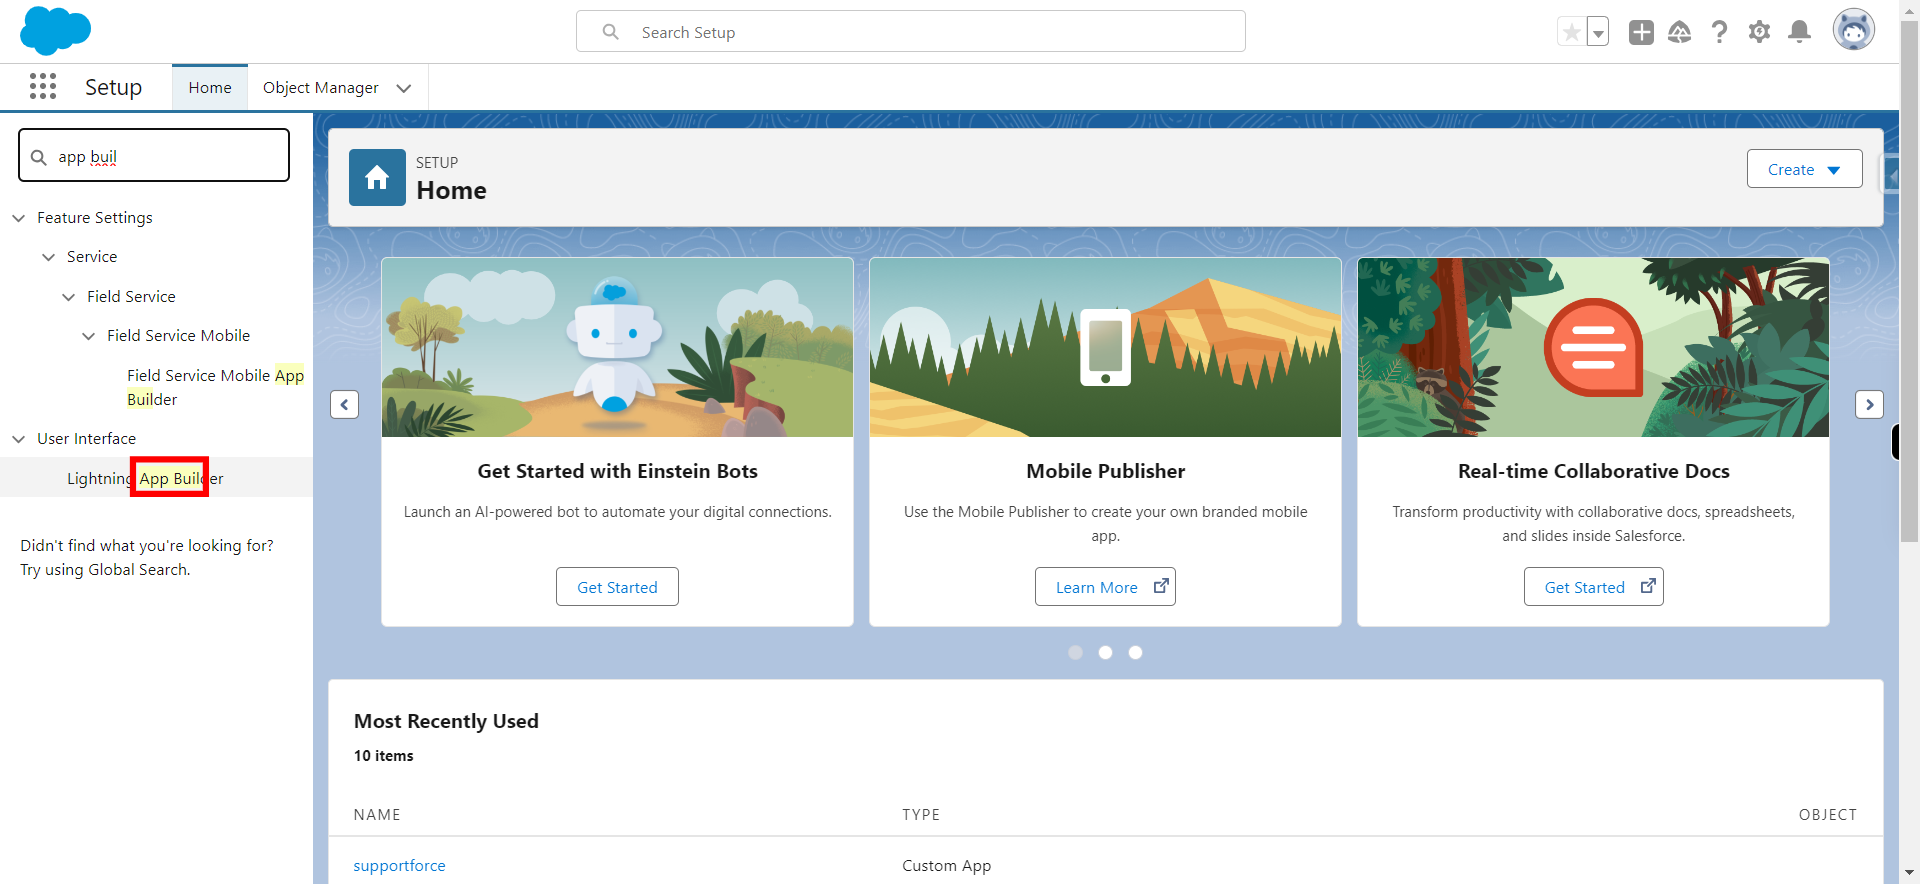Collapse the Feature Settings tree node

pyautogui.click(x=19, y=218)
